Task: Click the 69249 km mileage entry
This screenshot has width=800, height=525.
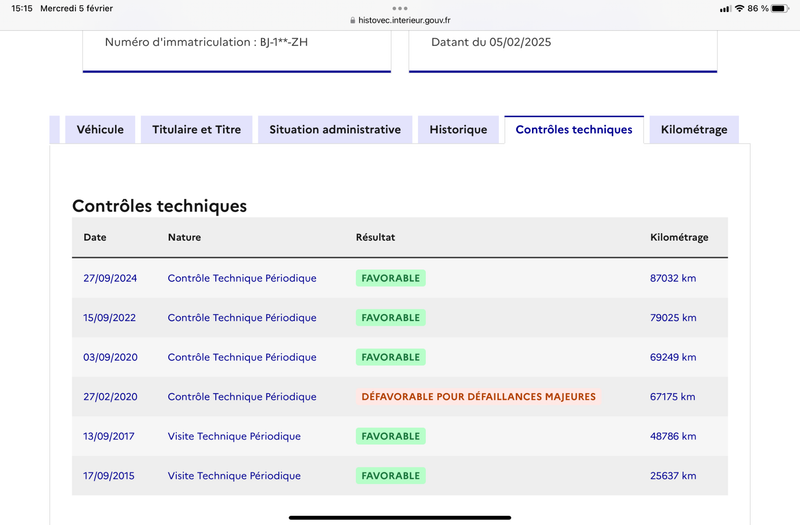Action: 673,357
